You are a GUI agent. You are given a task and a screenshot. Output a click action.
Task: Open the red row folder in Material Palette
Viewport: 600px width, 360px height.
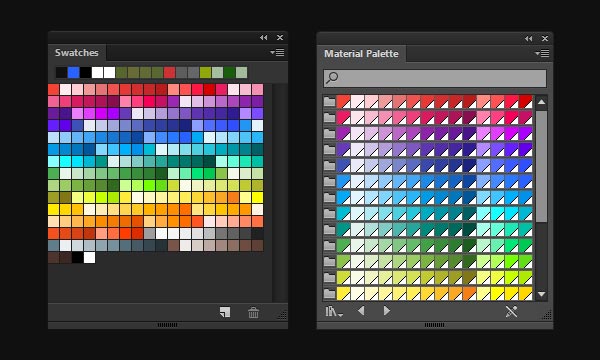point(329,101)
